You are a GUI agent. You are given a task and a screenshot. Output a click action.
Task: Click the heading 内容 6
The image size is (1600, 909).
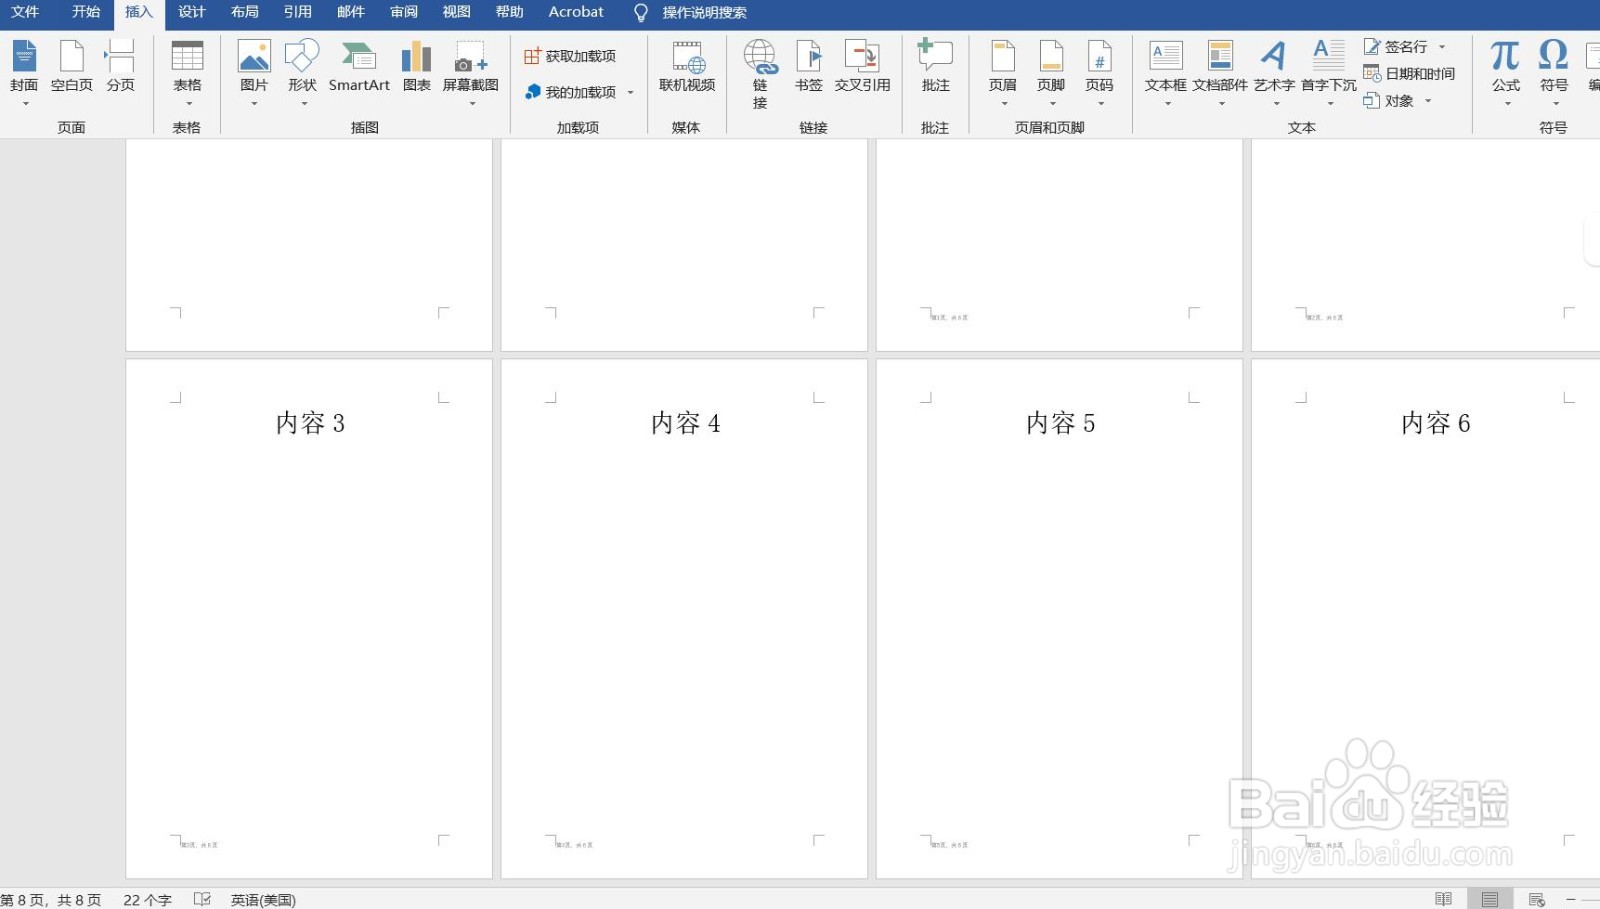click(1435, 423)
